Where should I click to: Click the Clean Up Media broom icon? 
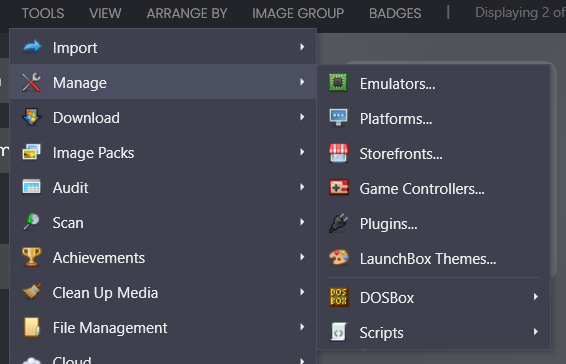click(x=31, y=292)
